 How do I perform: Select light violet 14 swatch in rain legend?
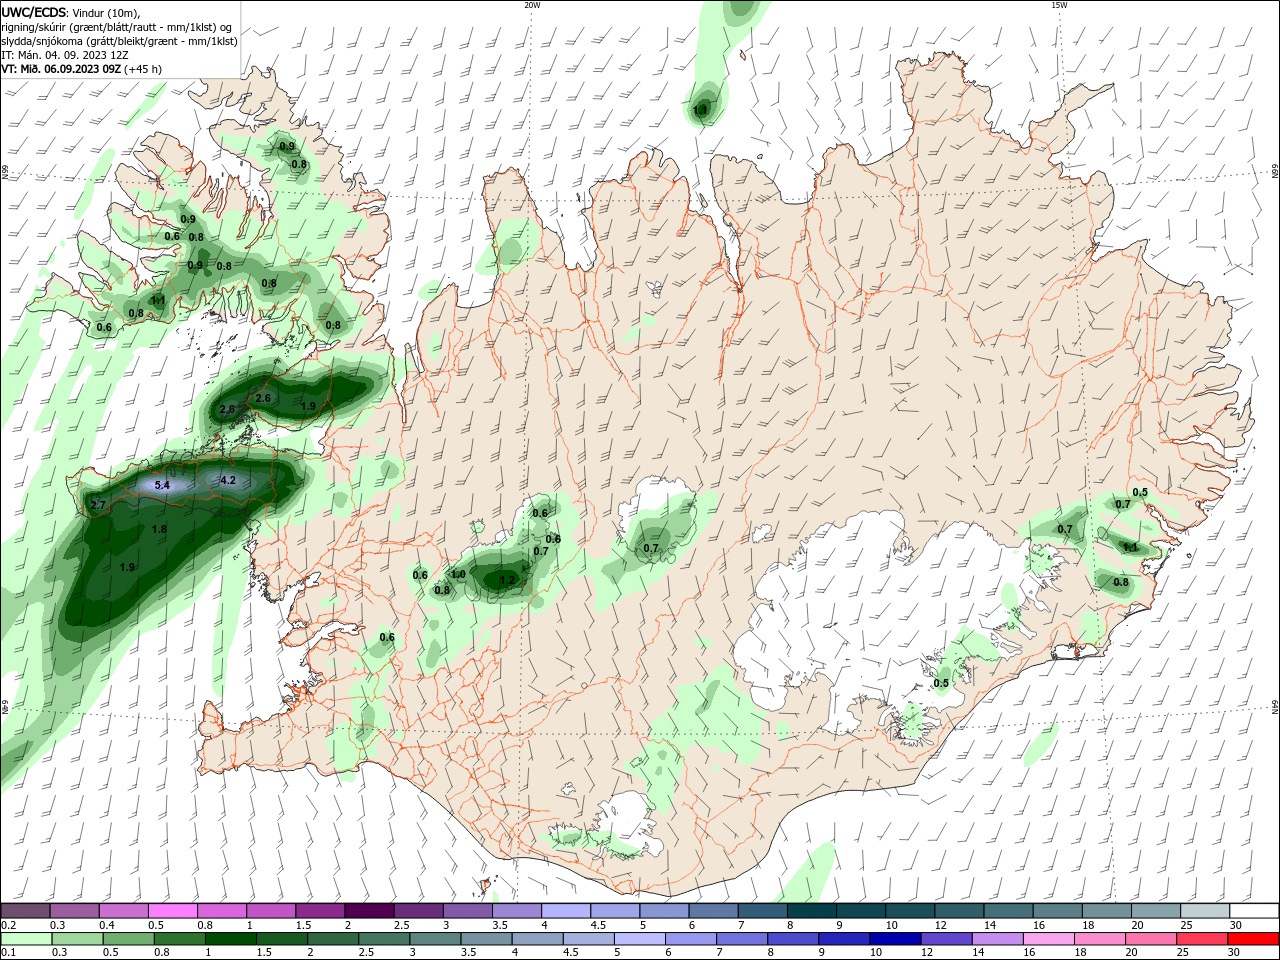tap(997, 939)
